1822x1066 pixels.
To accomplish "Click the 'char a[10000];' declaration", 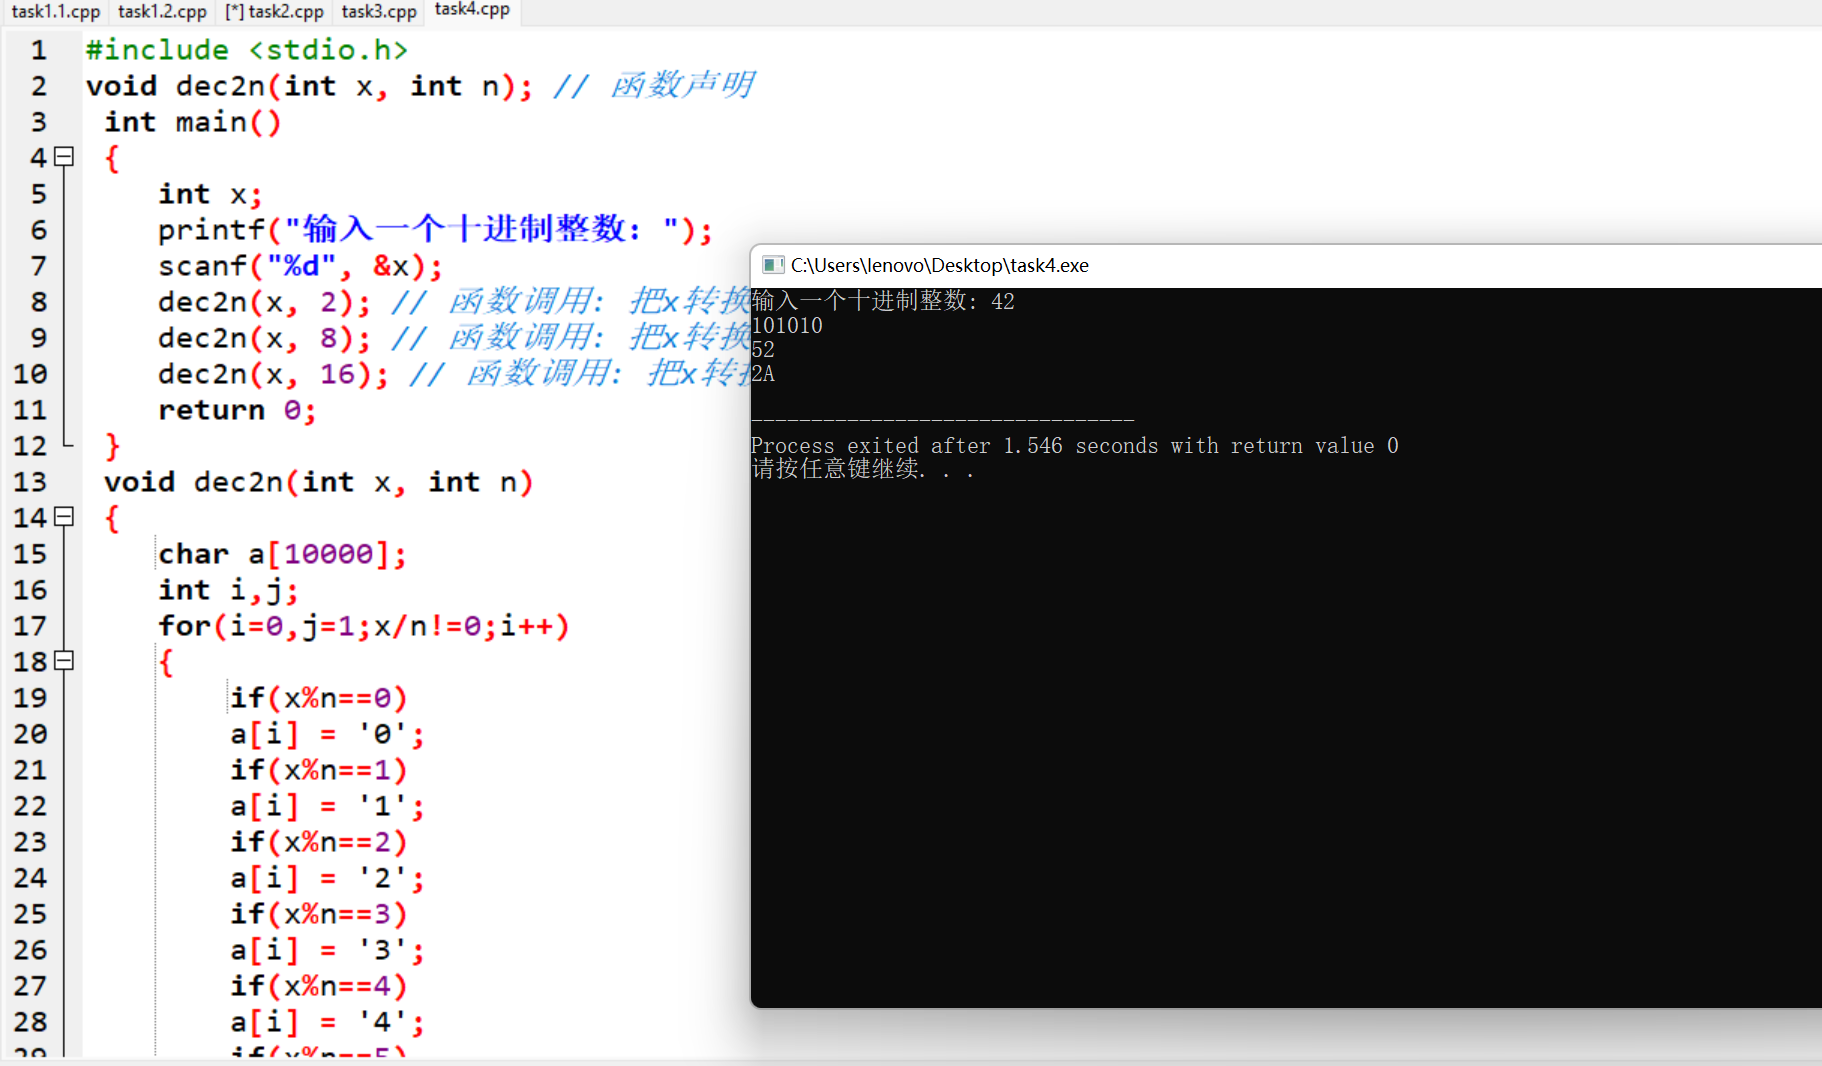I will pyautogui.click(x=283, y=554).
